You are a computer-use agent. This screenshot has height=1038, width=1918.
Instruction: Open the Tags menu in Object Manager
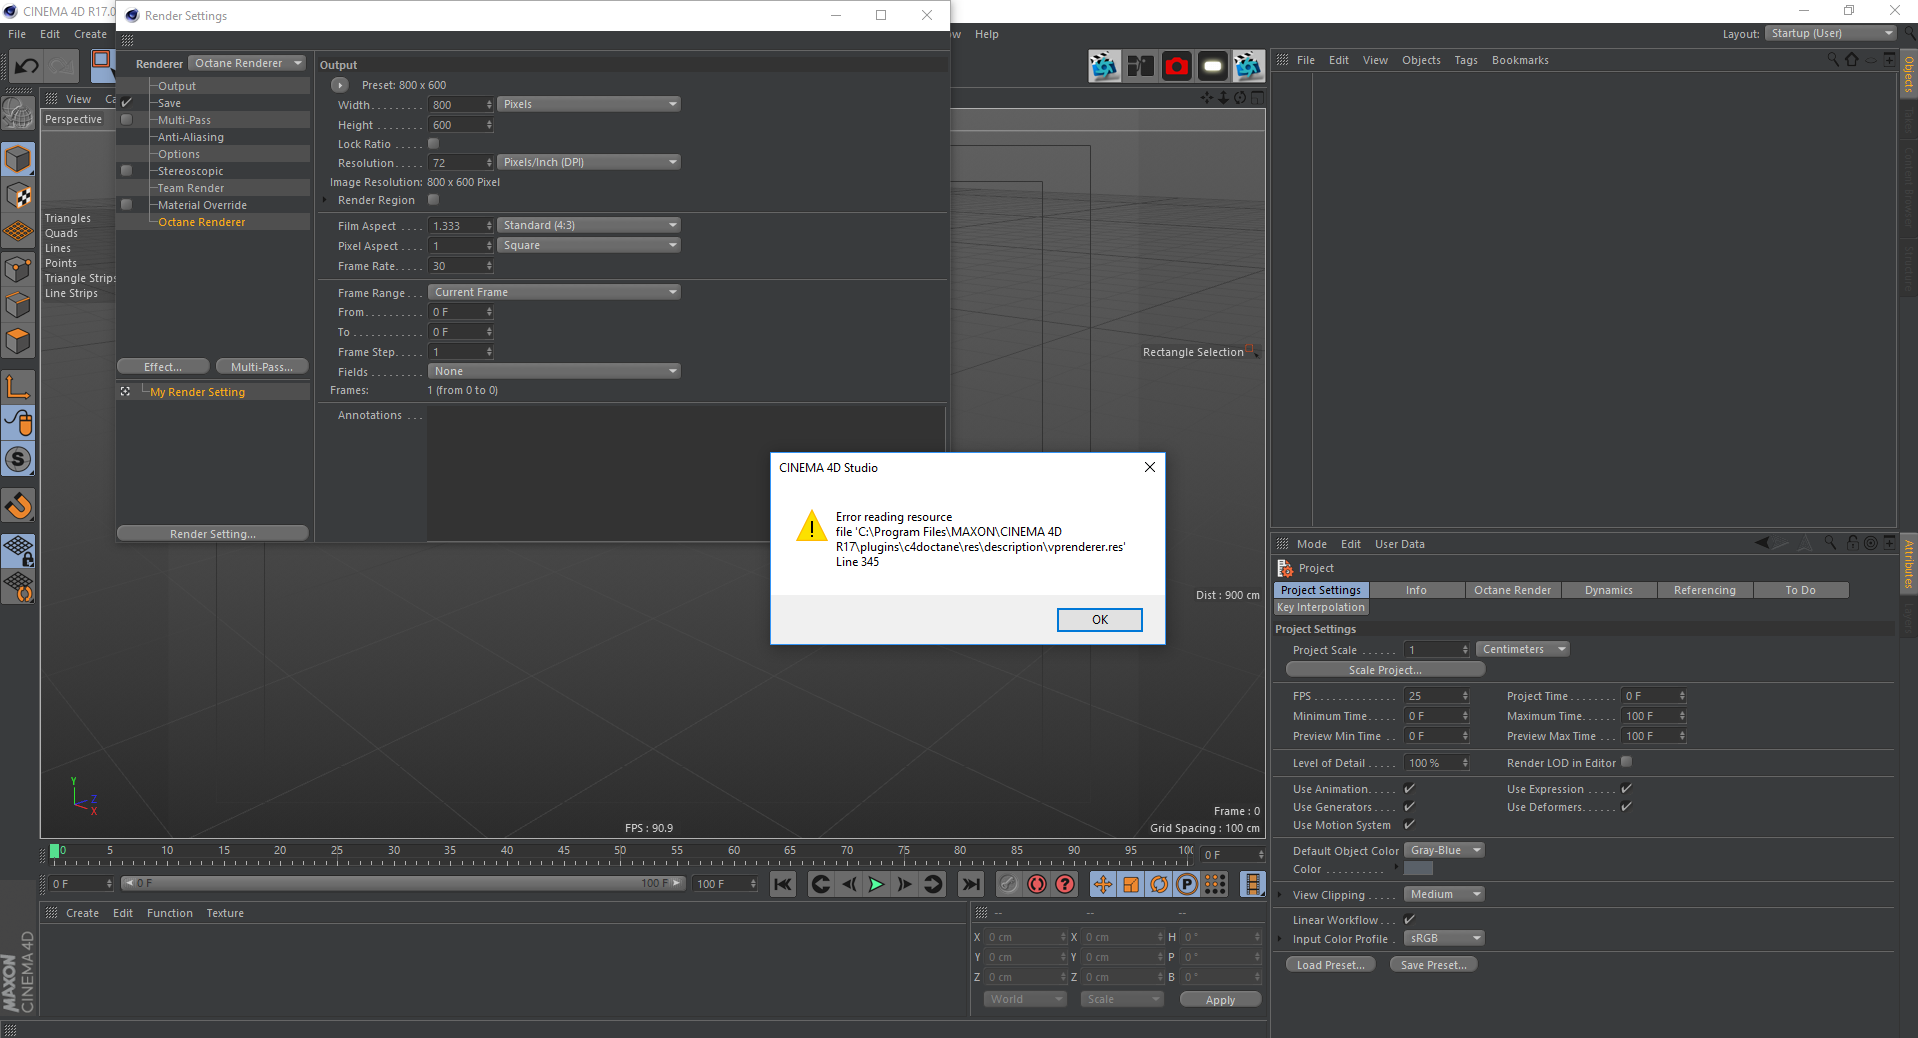1466,60
